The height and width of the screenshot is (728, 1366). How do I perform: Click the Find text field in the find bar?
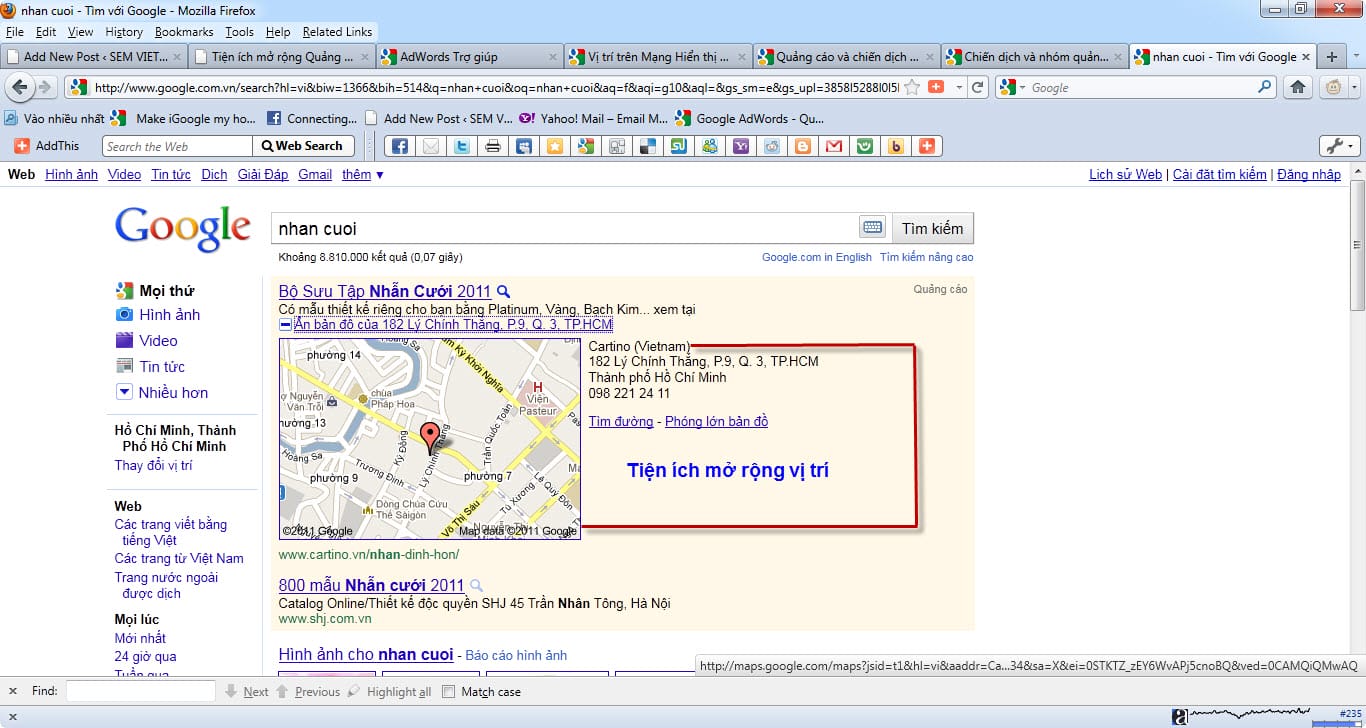pos(140,691)
